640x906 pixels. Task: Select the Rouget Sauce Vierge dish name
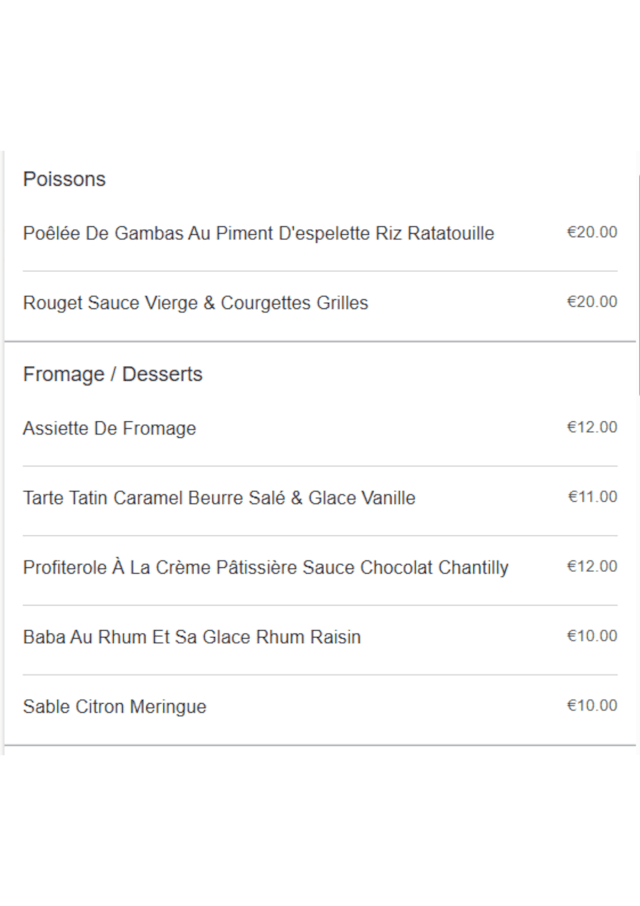(195, 303)
